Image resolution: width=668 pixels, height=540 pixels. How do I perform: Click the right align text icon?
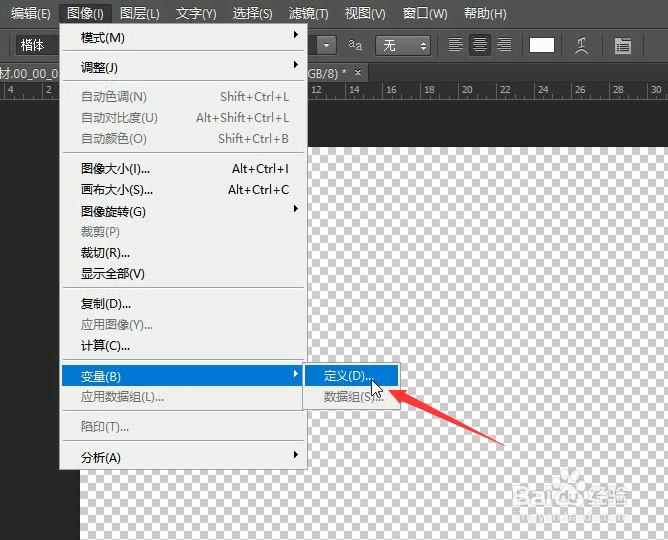point(504,45)
